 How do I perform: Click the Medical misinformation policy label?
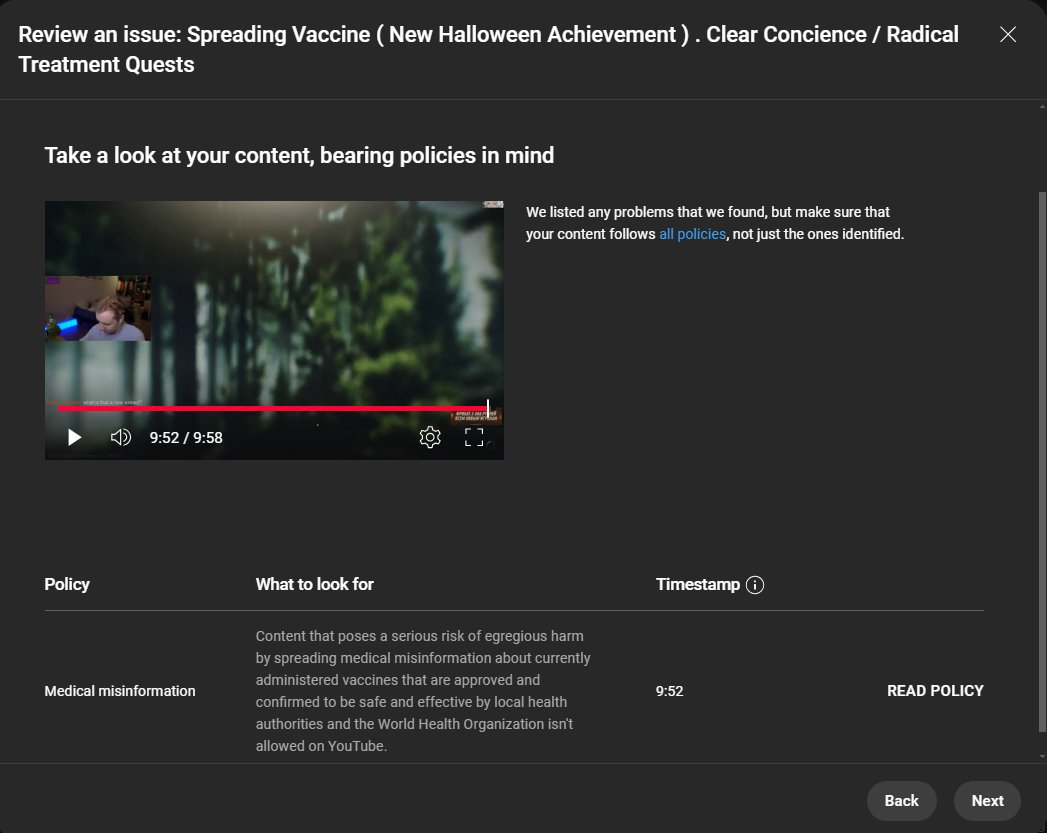(x=120, y=691)
